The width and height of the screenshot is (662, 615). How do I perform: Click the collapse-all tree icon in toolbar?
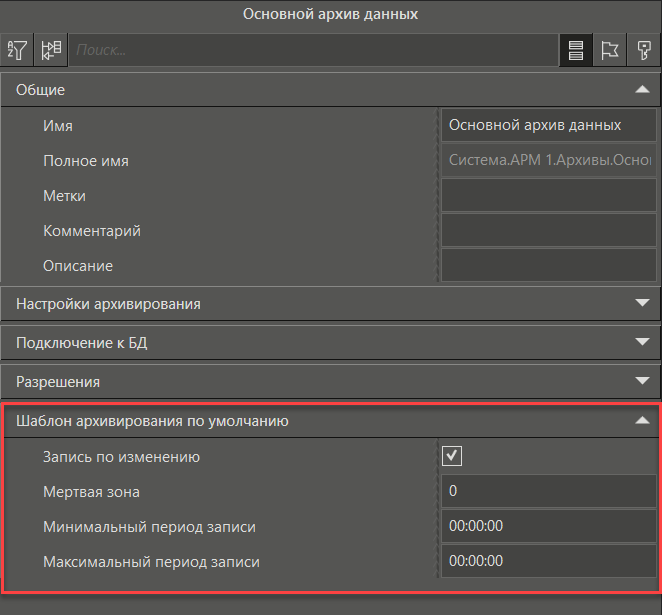click(50, 49)
